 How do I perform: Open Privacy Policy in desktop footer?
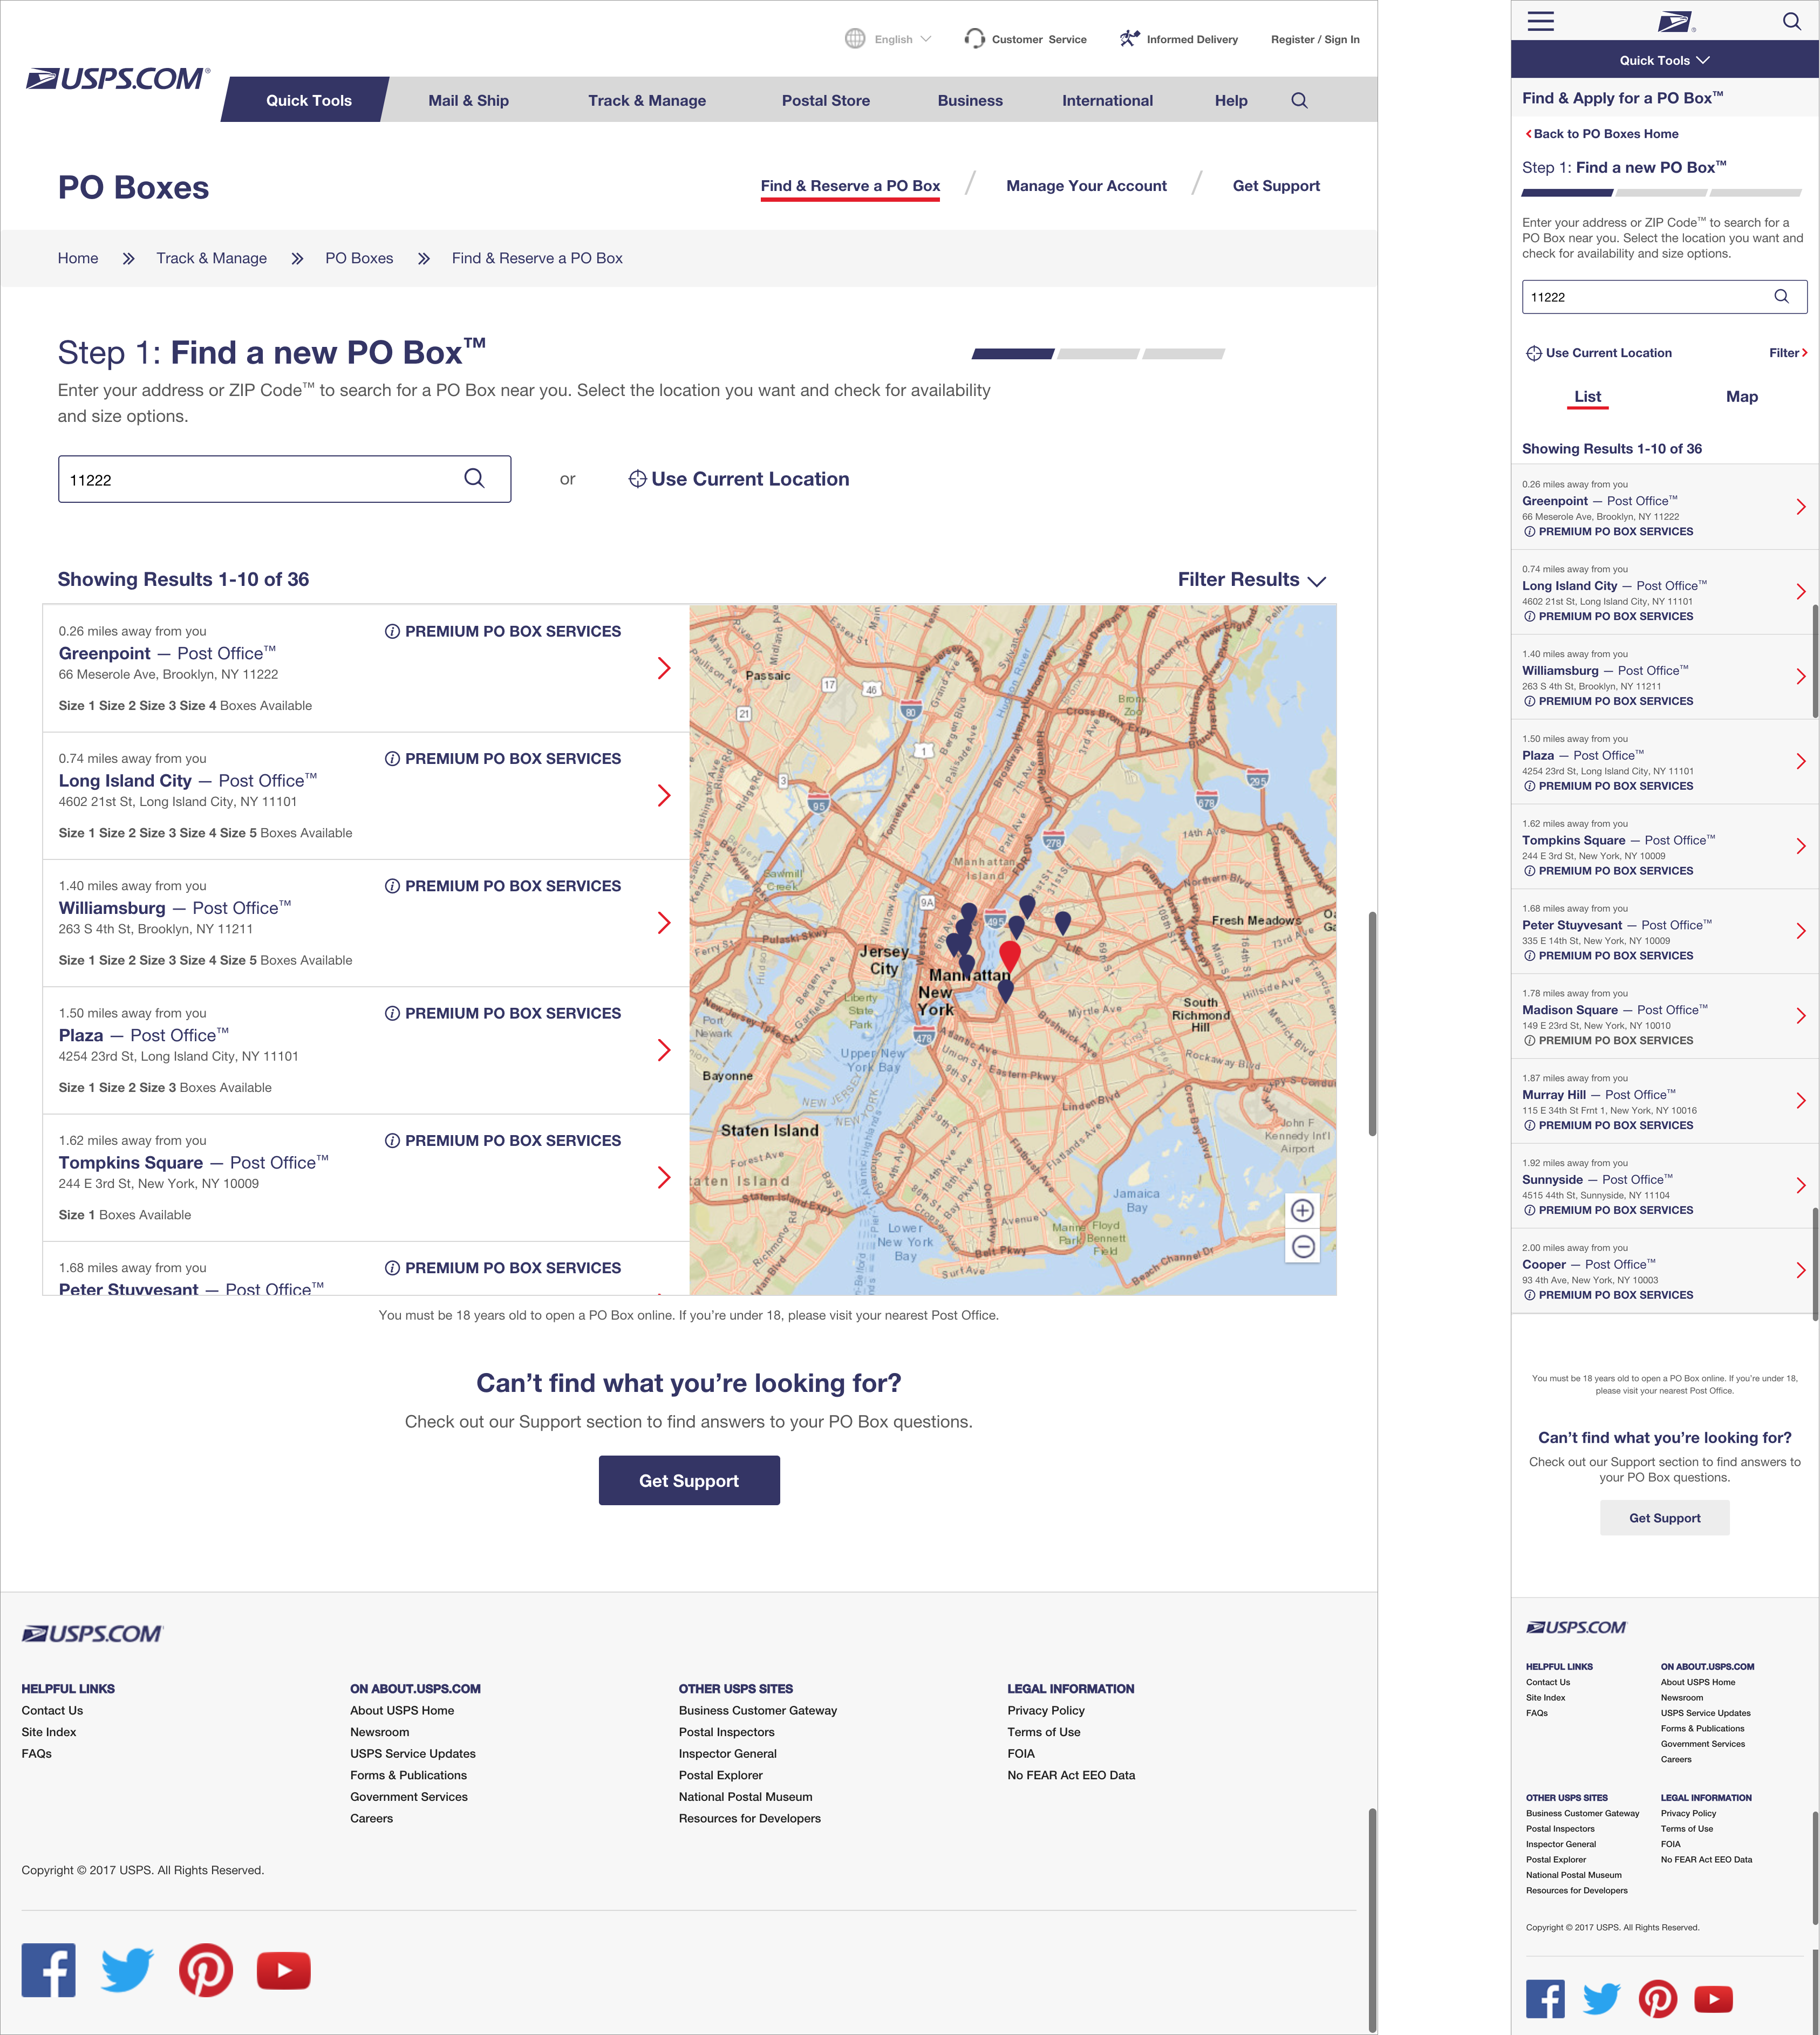coord(1045,1711)
